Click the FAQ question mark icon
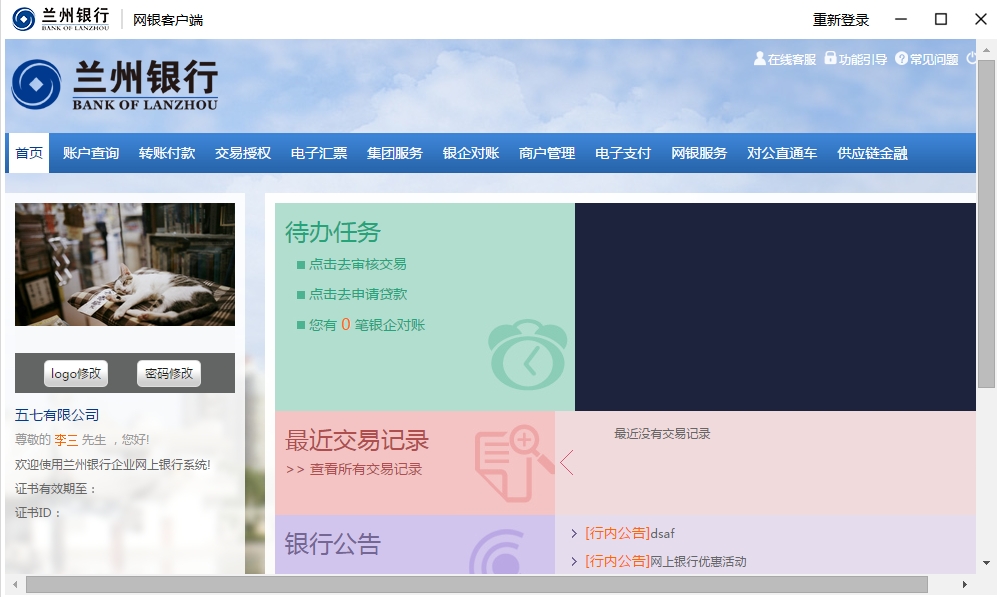This screenshot has width=998, height=597. (x=901, y=59)
